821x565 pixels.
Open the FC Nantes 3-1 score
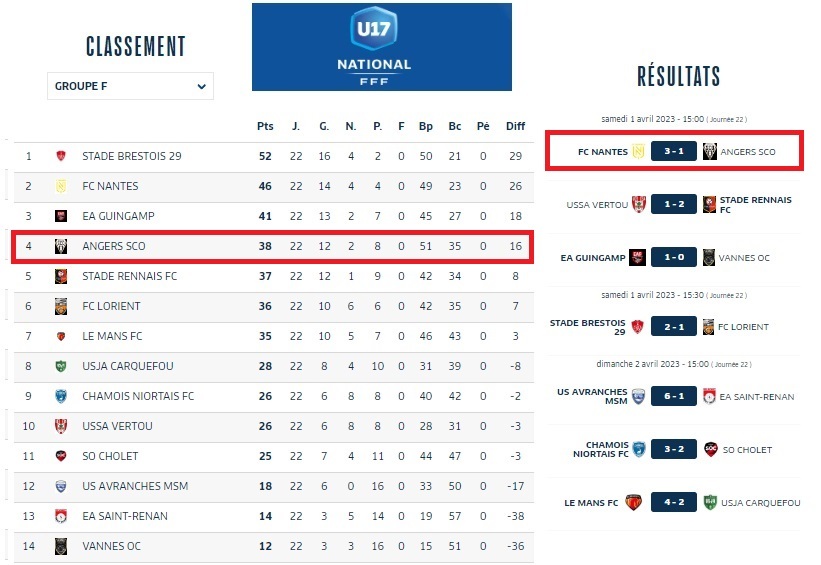tap(673, 151)
